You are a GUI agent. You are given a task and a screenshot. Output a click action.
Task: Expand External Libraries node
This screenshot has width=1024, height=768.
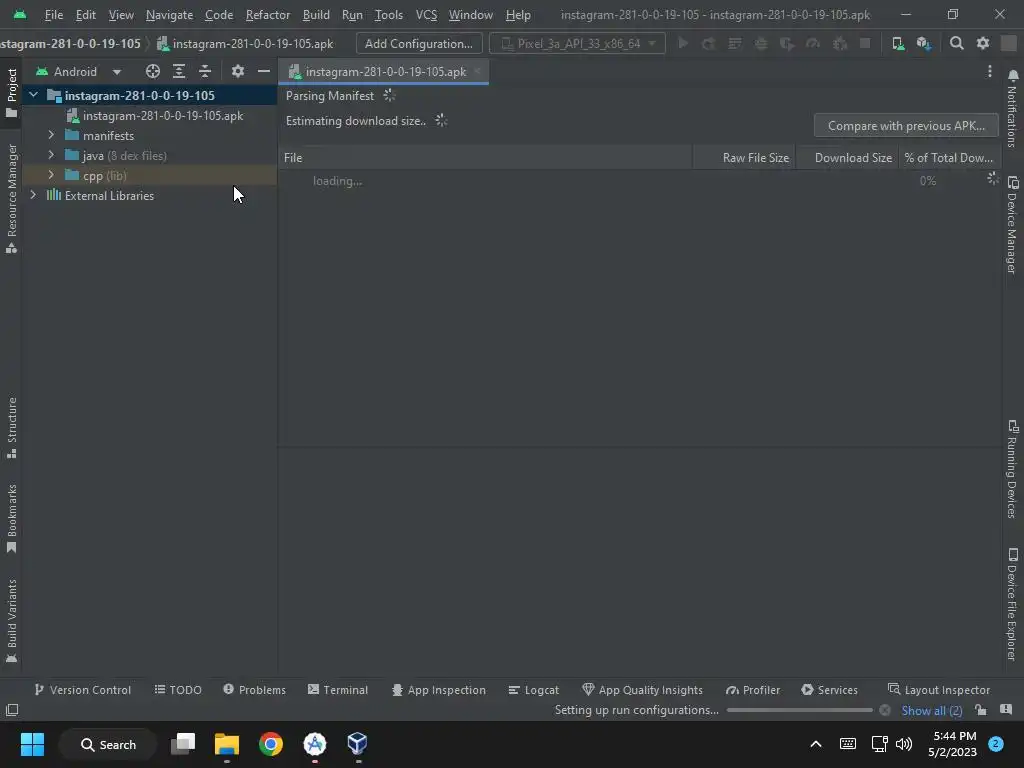33,195
